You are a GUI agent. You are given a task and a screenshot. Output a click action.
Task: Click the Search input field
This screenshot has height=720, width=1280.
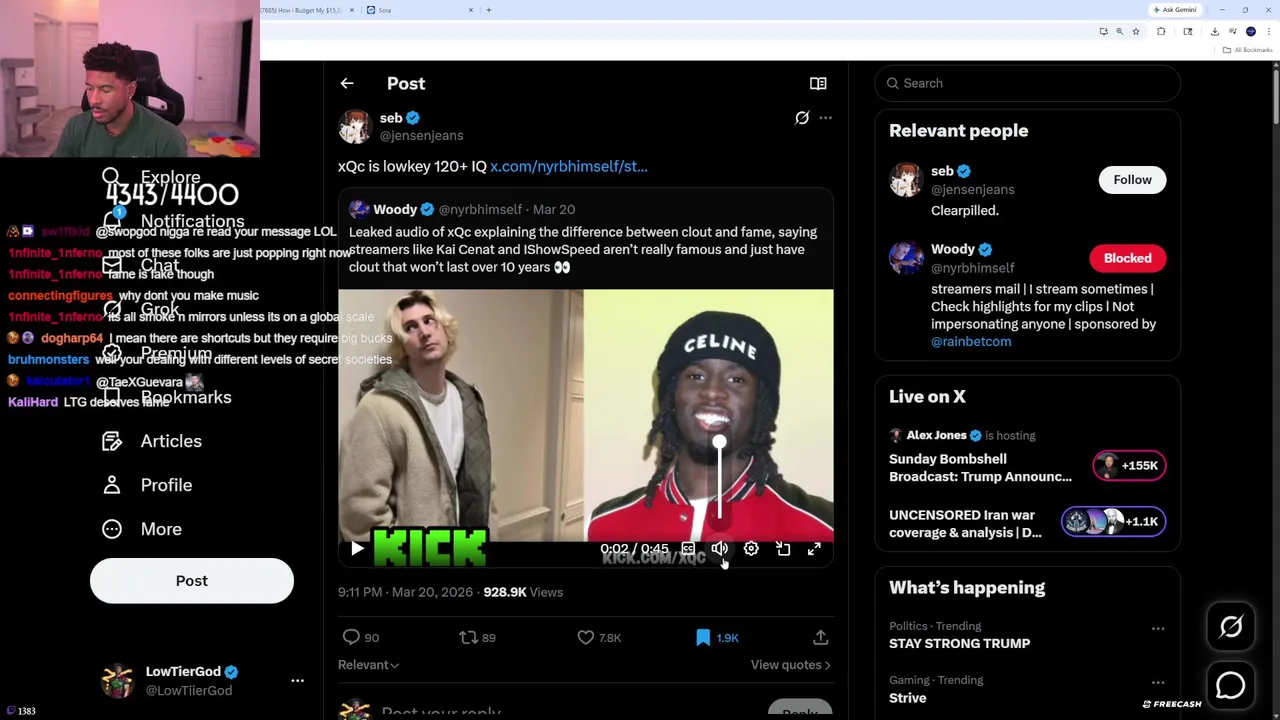pyautogui.click(x=1028, y=83)
